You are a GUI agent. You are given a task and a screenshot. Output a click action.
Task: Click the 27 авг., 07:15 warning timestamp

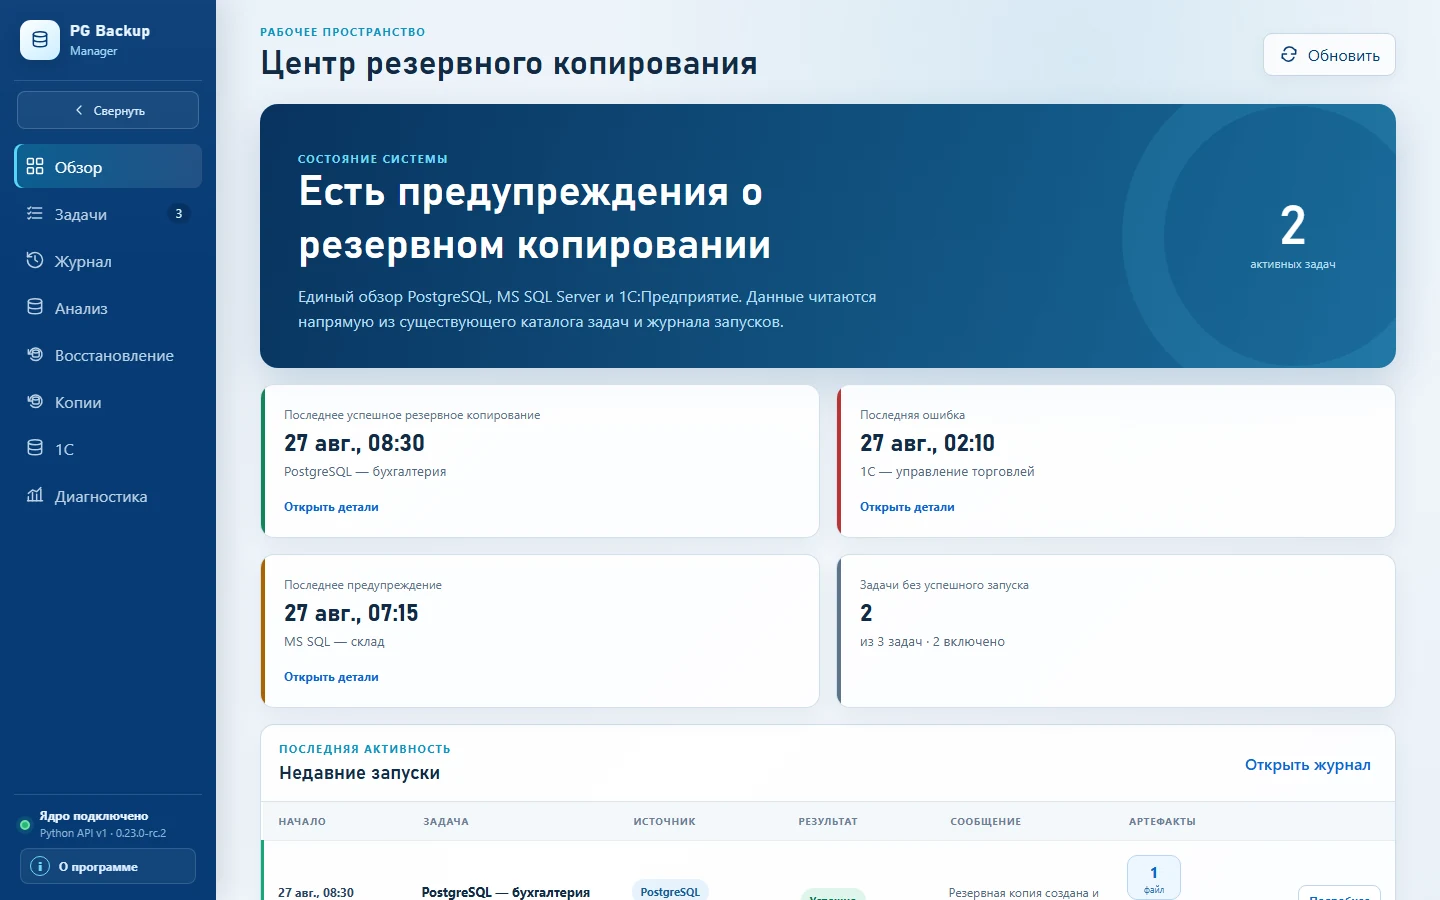pyautogui.click(x=351, y=613)
